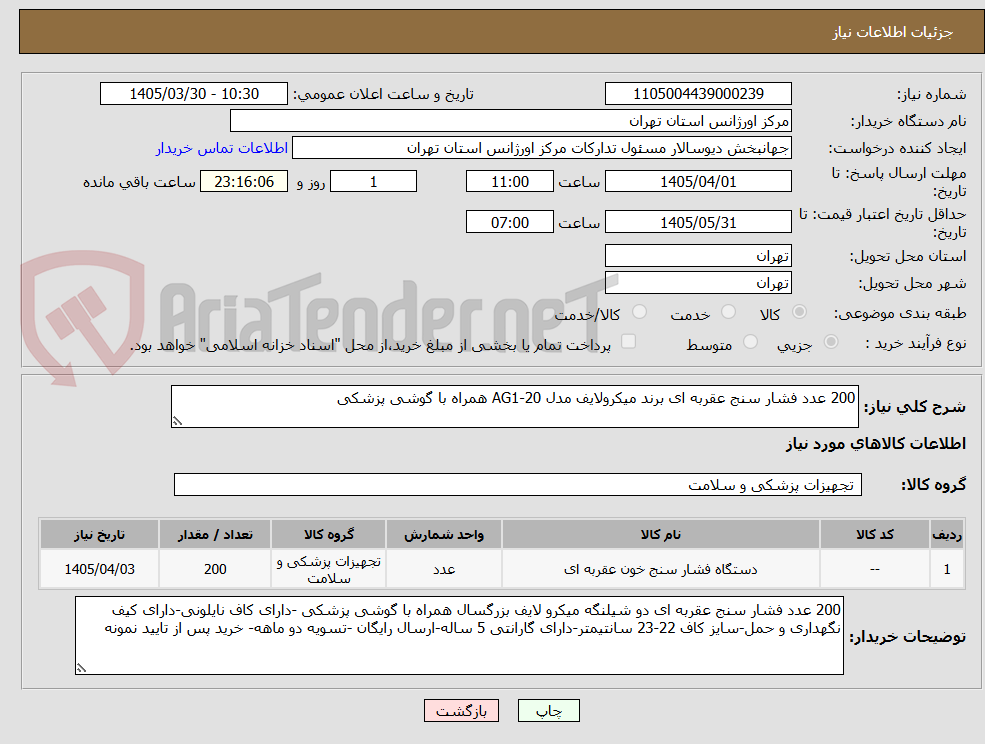Click the چاپ print button
Screen dimensions: 985x744
point(548,711)
